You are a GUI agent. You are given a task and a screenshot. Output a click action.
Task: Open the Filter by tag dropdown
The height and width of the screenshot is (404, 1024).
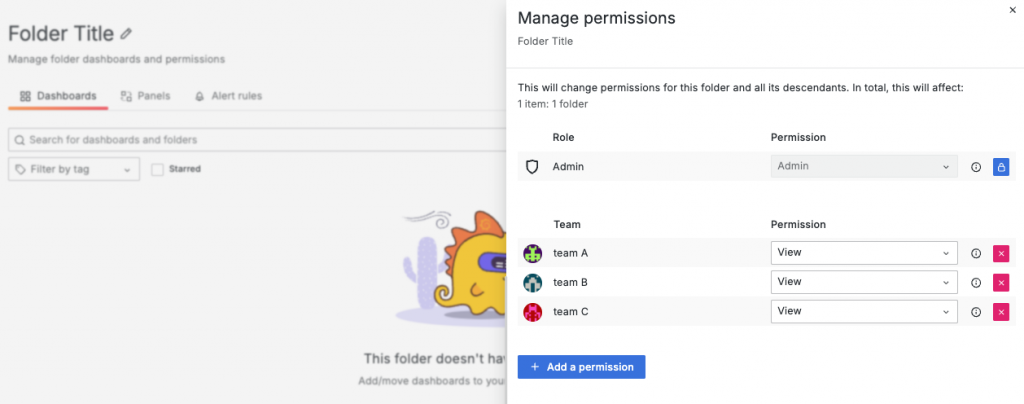click(74, 169)
